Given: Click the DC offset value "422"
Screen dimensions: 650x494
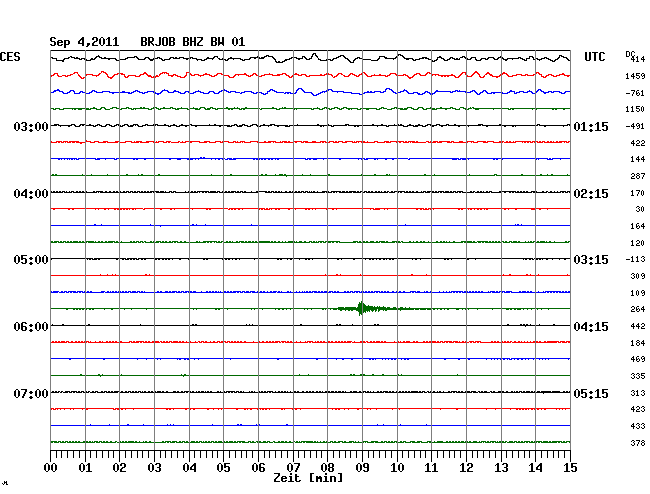Looking at the screenshot, I should point(638,143).
